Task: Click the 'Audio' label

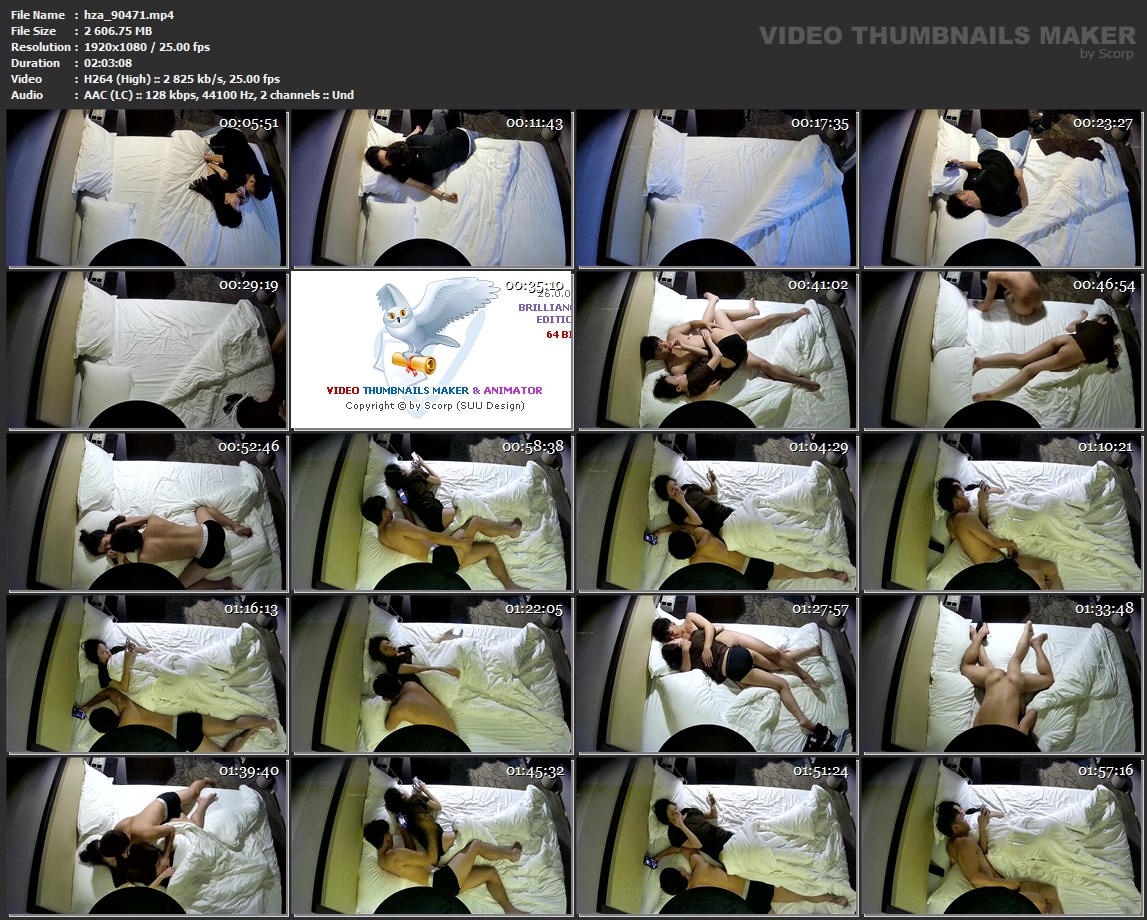Action: tap(26, 95)
